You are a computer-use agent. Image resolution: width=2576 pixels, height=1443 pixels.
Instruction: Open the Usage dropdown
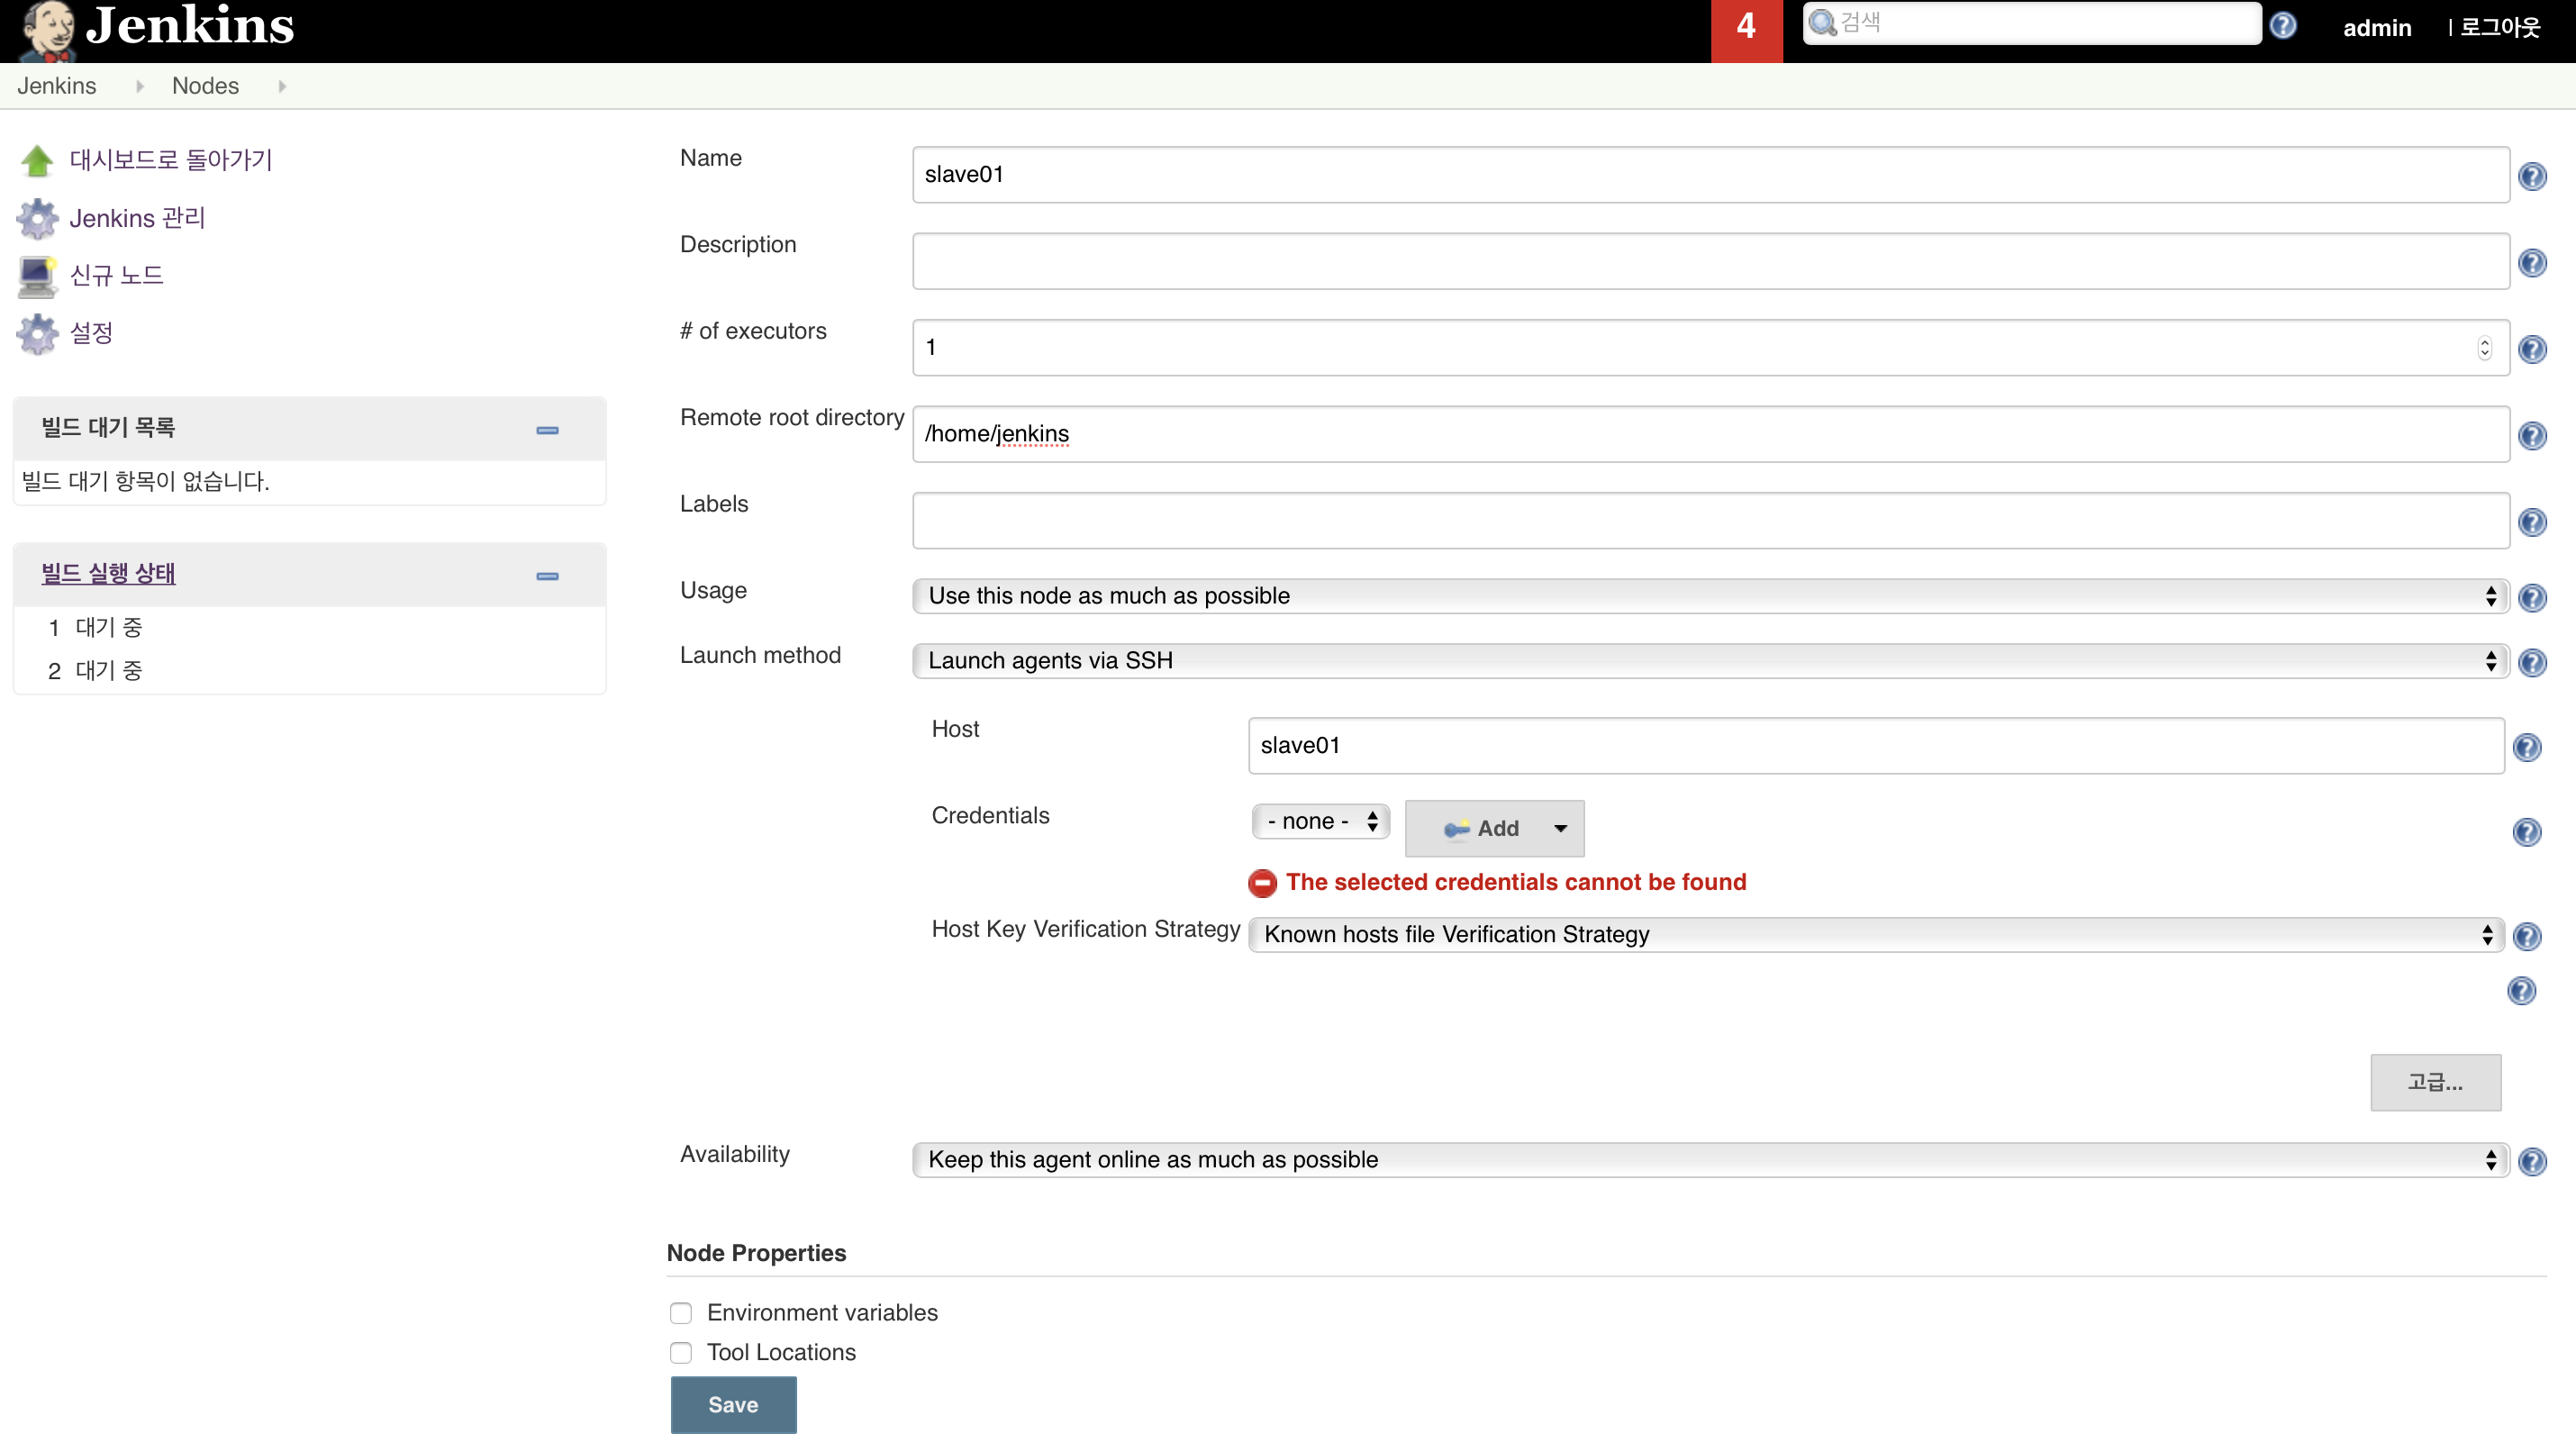(x=1710, y=596)
